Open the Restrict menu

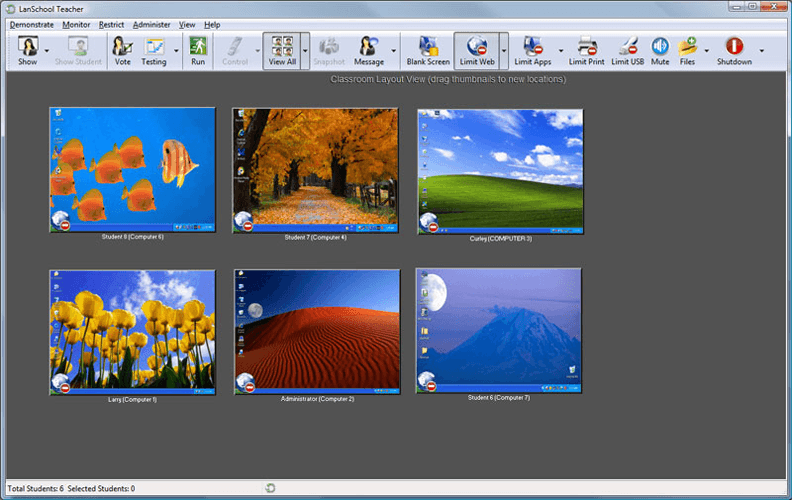point(111,24)
